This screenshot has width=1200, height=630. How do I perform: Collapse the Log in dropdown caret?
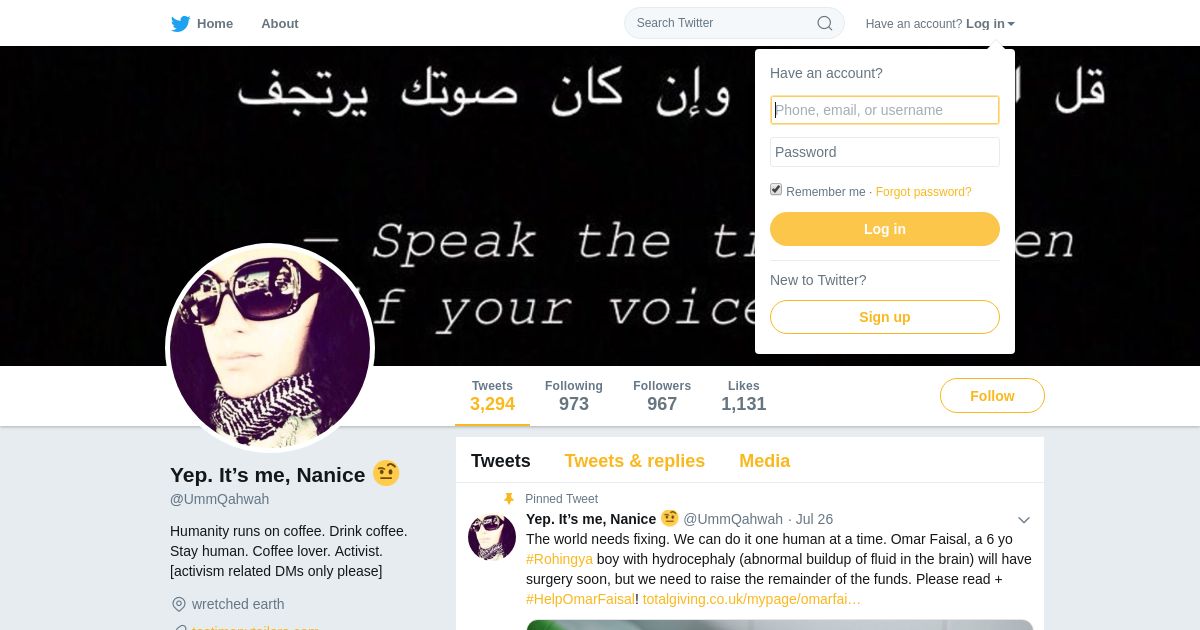pos(1011,24)
